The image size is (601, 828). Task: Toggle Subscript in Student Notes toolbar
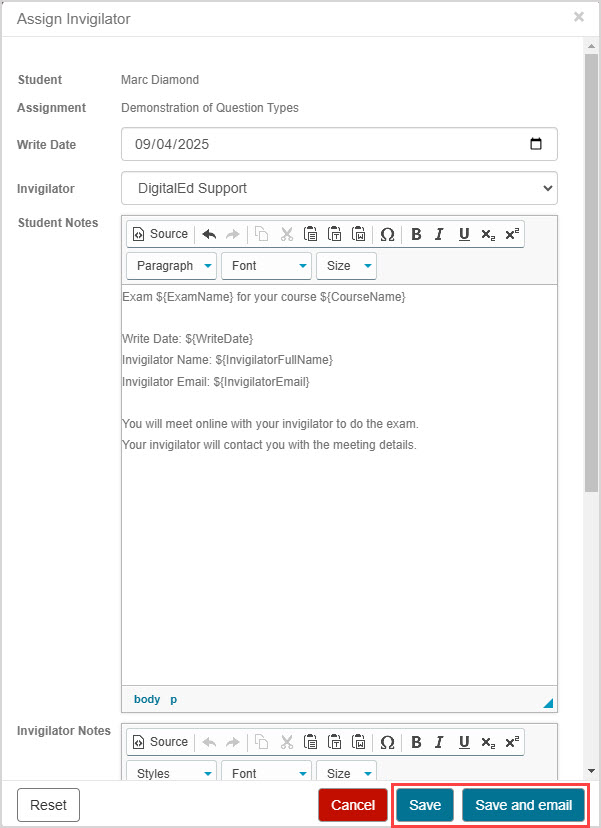click(488, 234)
